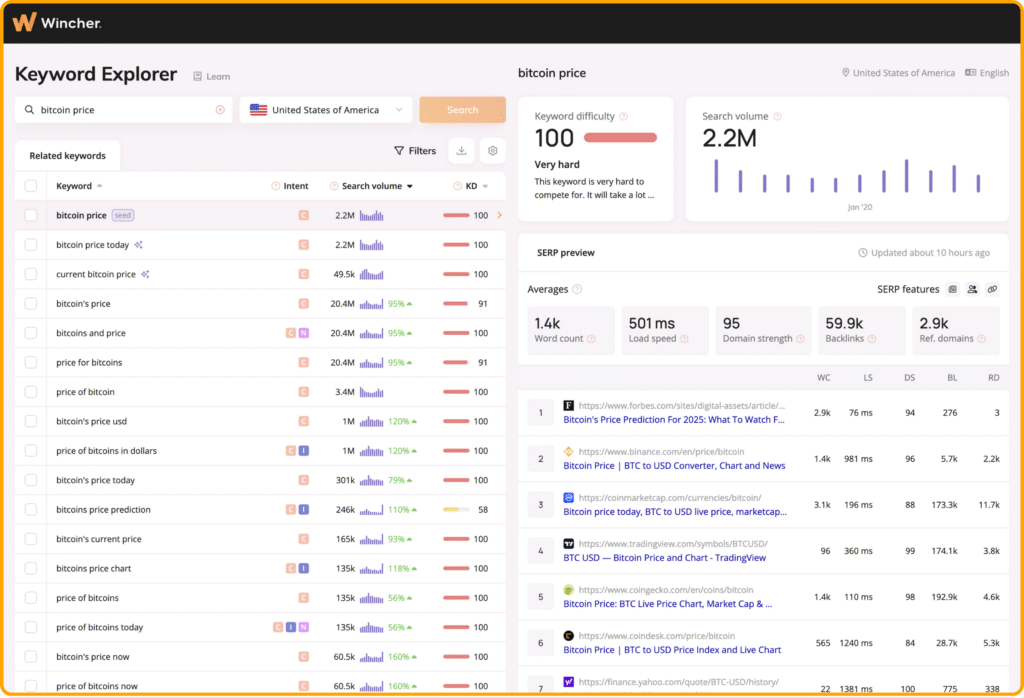1024x698 pixels.
Task: Open the United States of America country dropdown
Action: [x=326, y=110]
